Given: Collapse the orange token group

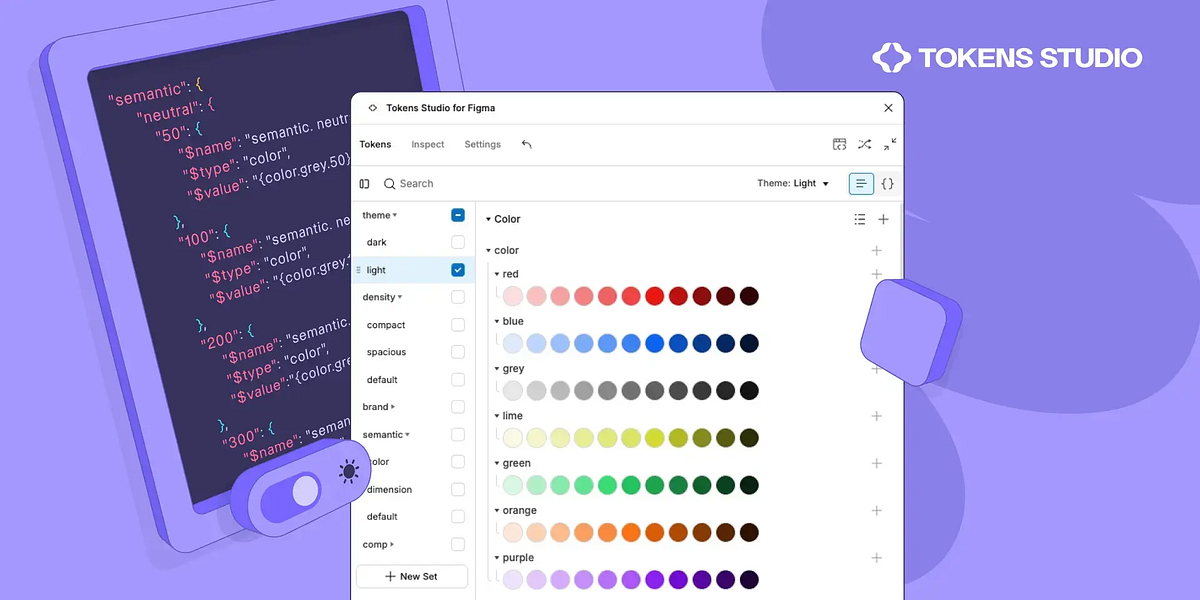Looking at the screenshot, I should tap(497, 510).
